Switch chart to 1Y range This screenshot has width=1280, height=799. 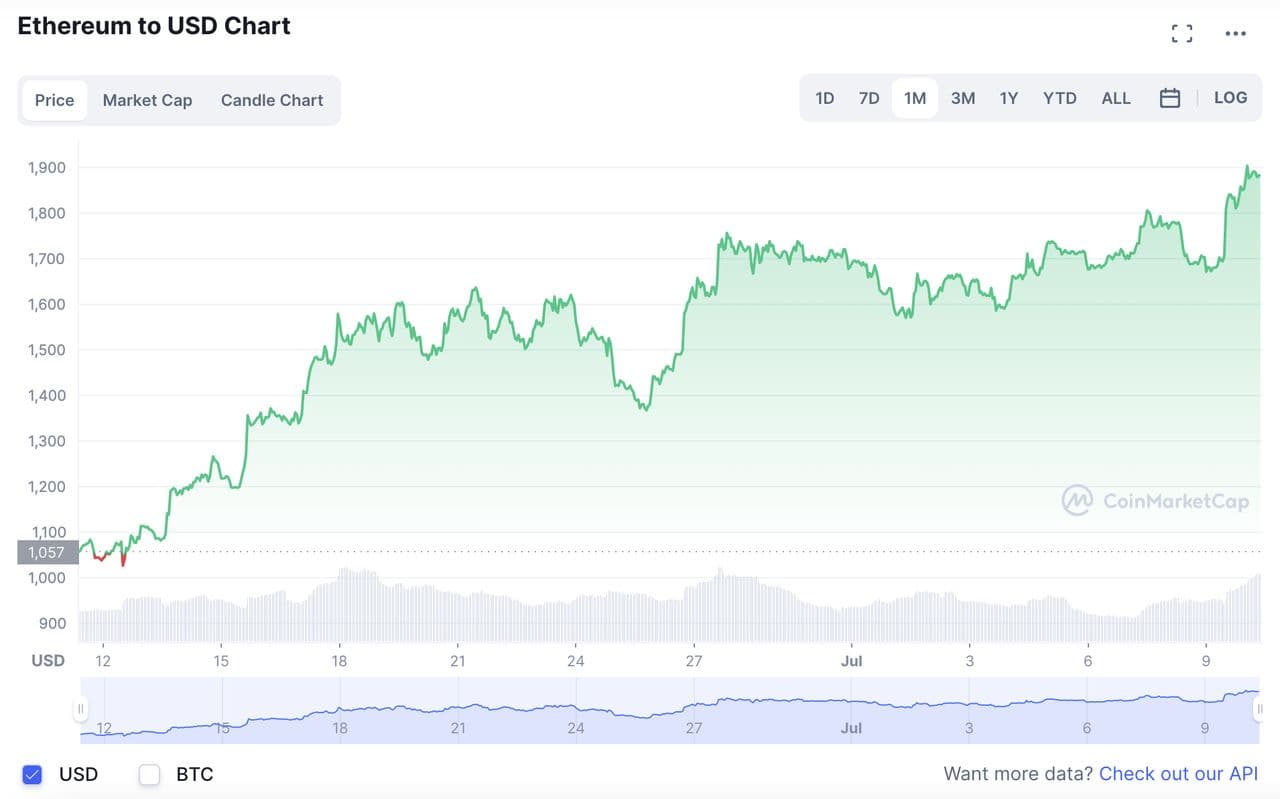pos(1009,98)
